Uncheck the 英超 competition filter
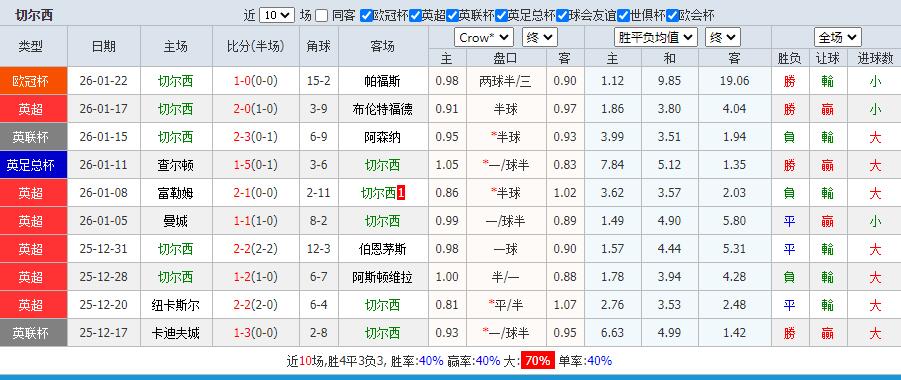 pyautogui.click(x=415, y=16)
